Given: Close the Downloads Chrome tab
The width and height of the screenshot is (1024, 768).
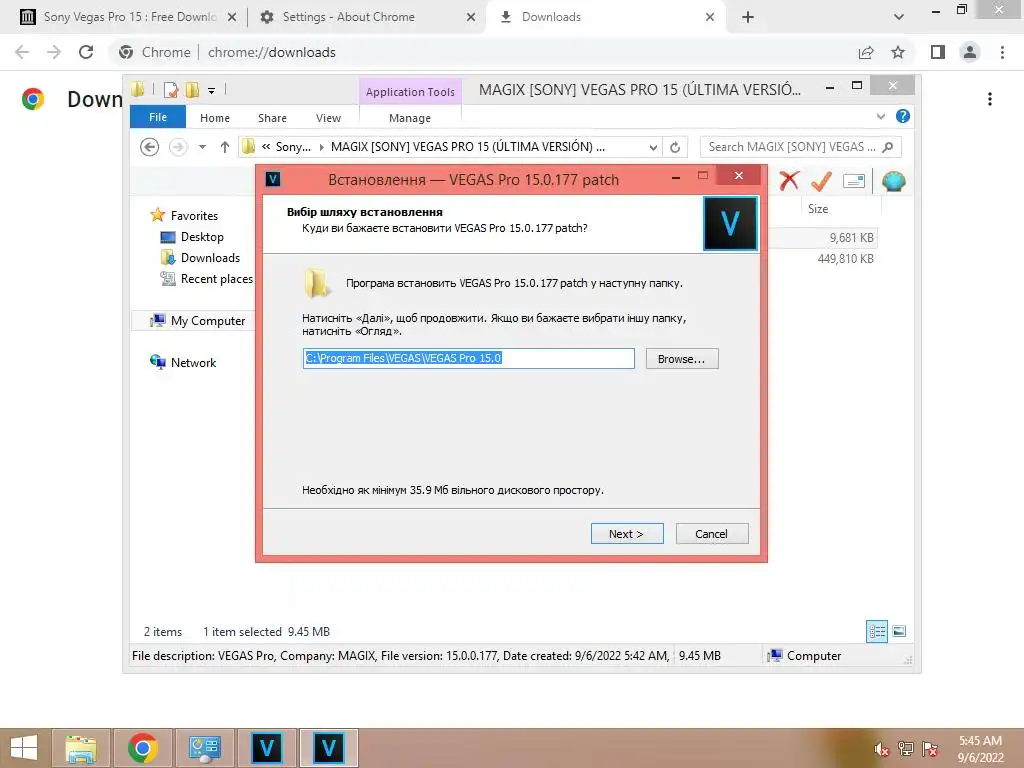Looking at the screenshot, I should click(710, 17).
